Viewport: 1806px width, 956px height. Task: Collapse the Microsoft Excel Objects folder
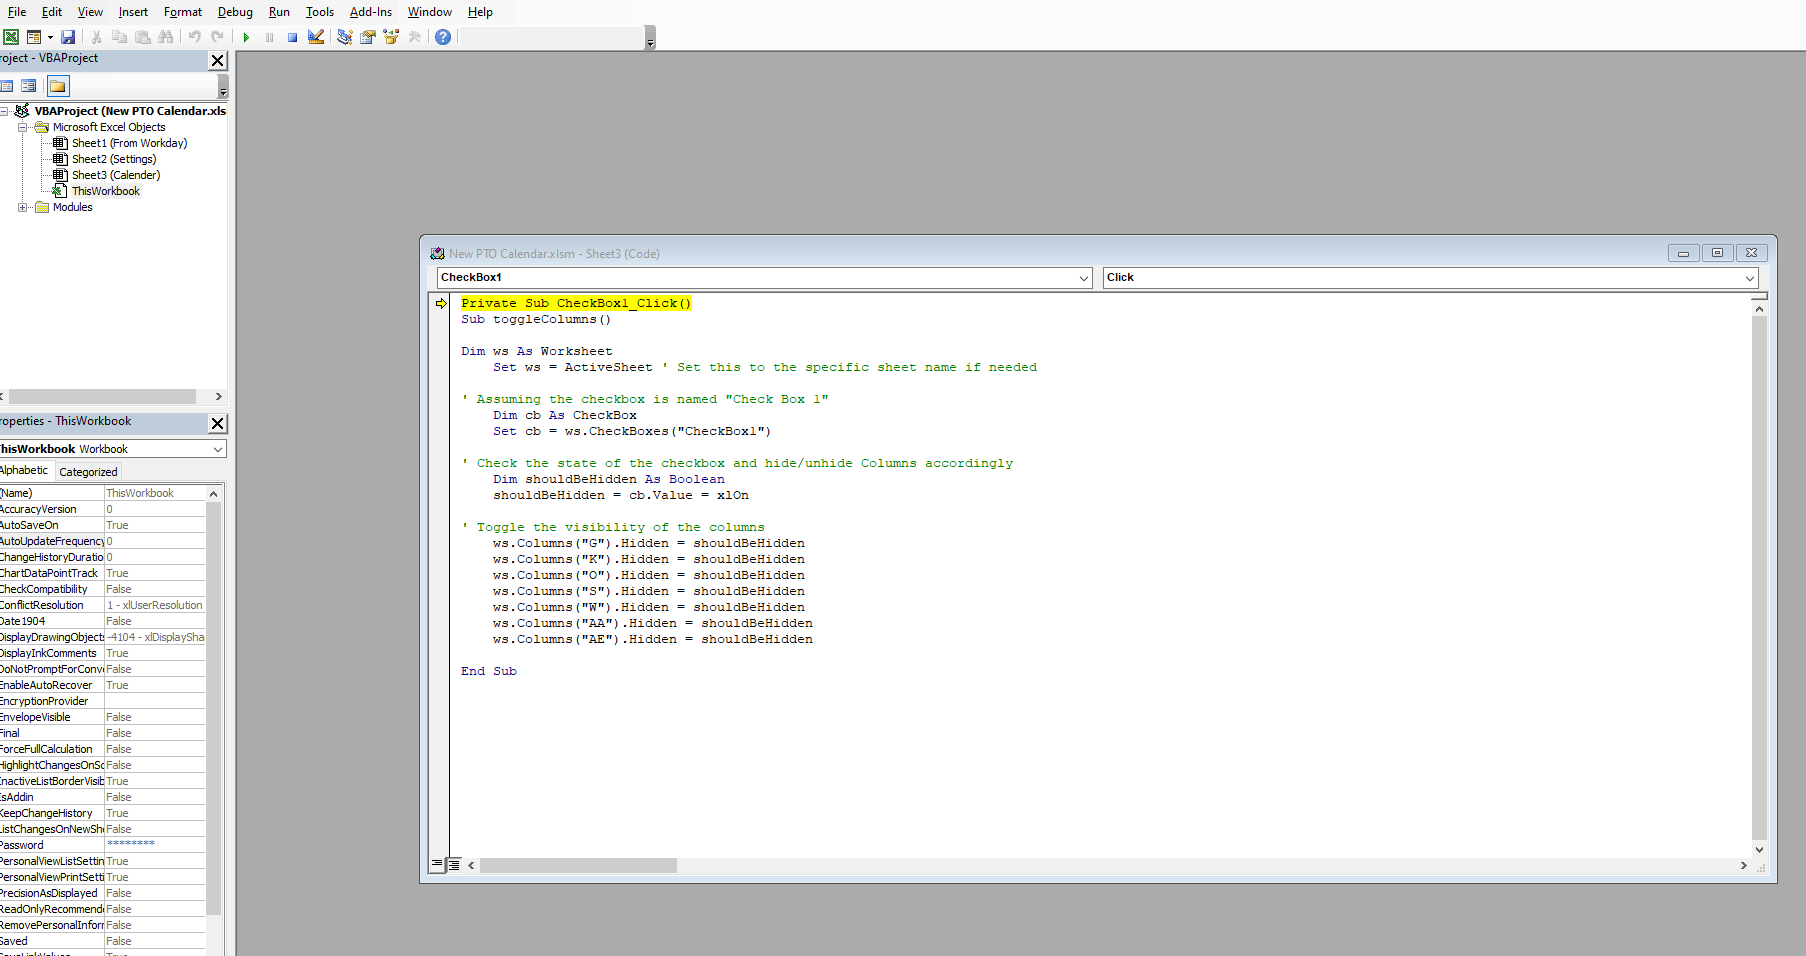[22, 127]
